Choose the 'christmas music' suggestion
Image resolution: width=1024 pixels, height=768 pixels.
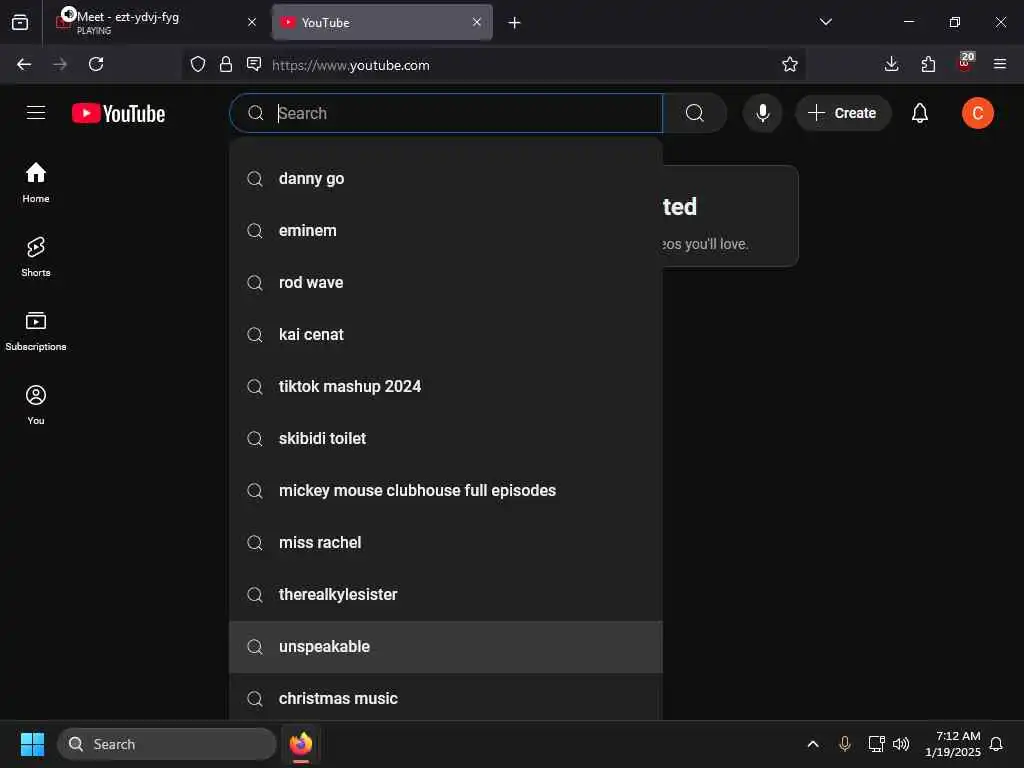[446, 698]
